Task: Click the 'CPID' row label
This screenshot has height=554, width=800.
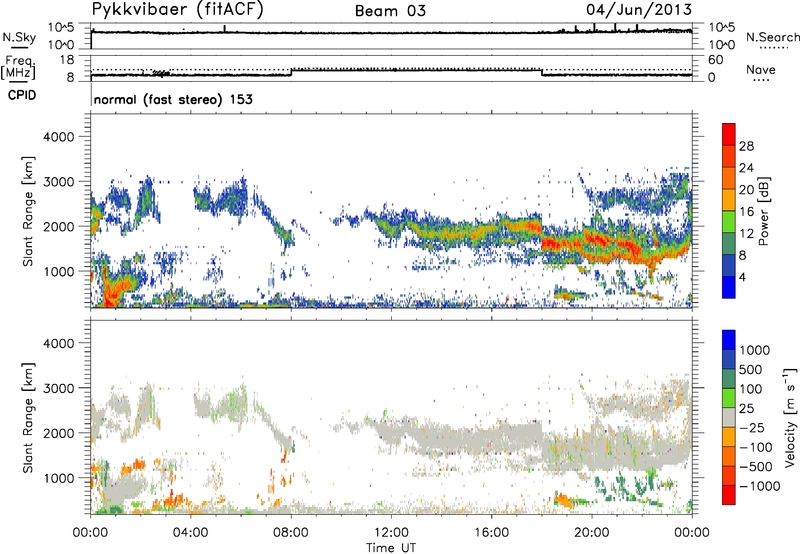Action: pyautogui.click(x=22, y=95)
